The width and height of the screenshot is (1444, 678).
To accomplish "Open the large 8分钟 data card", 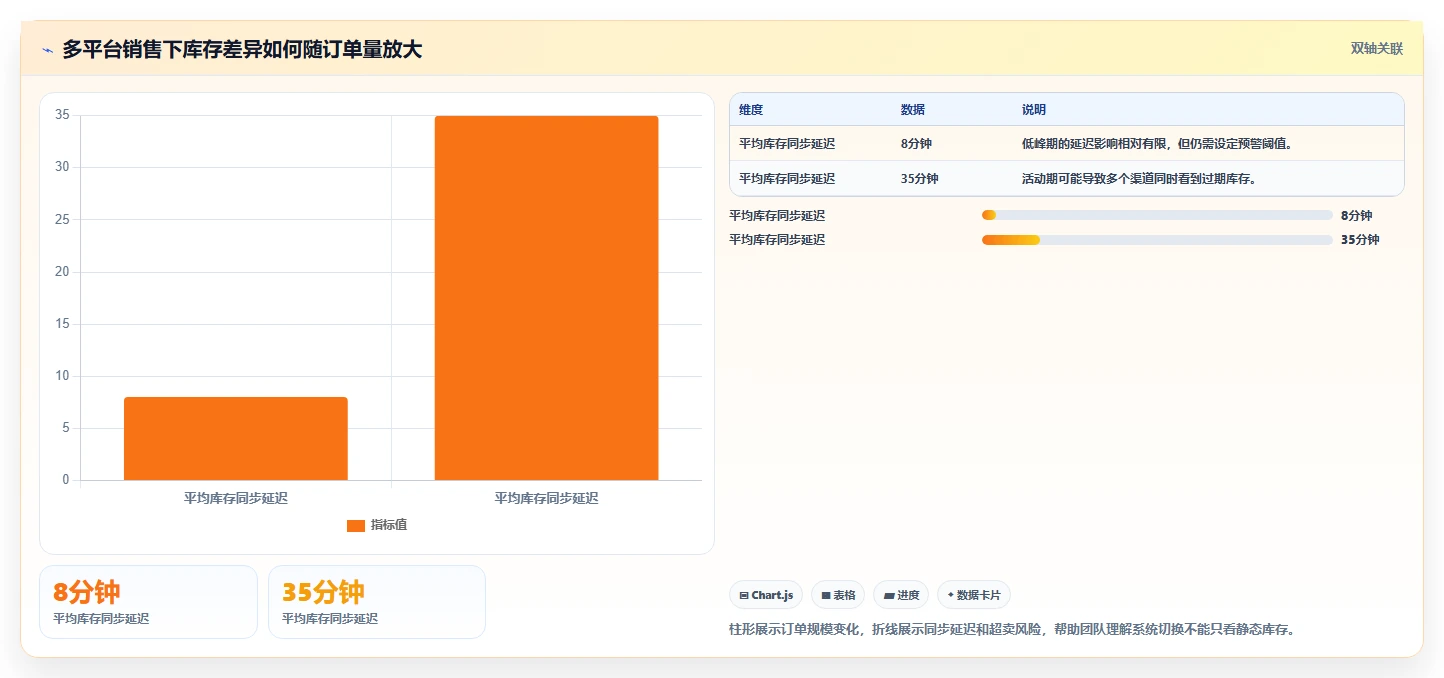I will [x=148, y=602].
